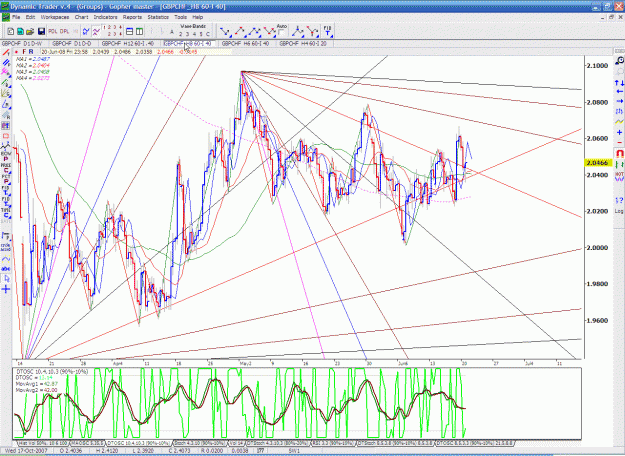Click the split vertical window icon
Image resolution: width=625 pixels, height=456 pixels.
[140, 31]
